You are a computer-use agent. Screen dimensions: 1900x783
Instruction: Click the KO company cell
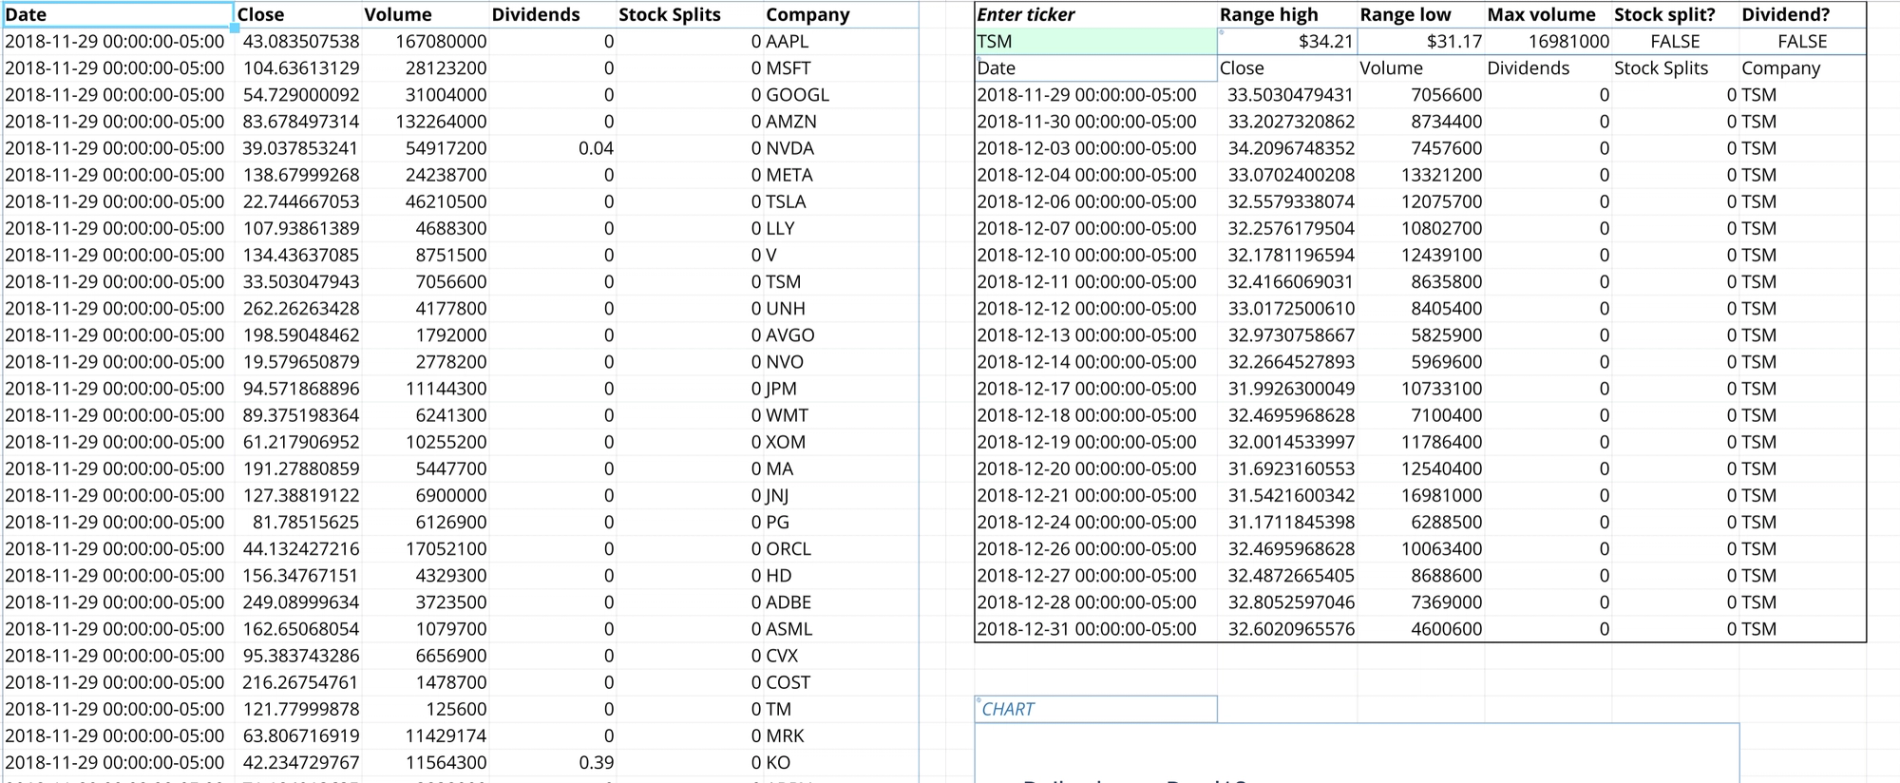840,762
